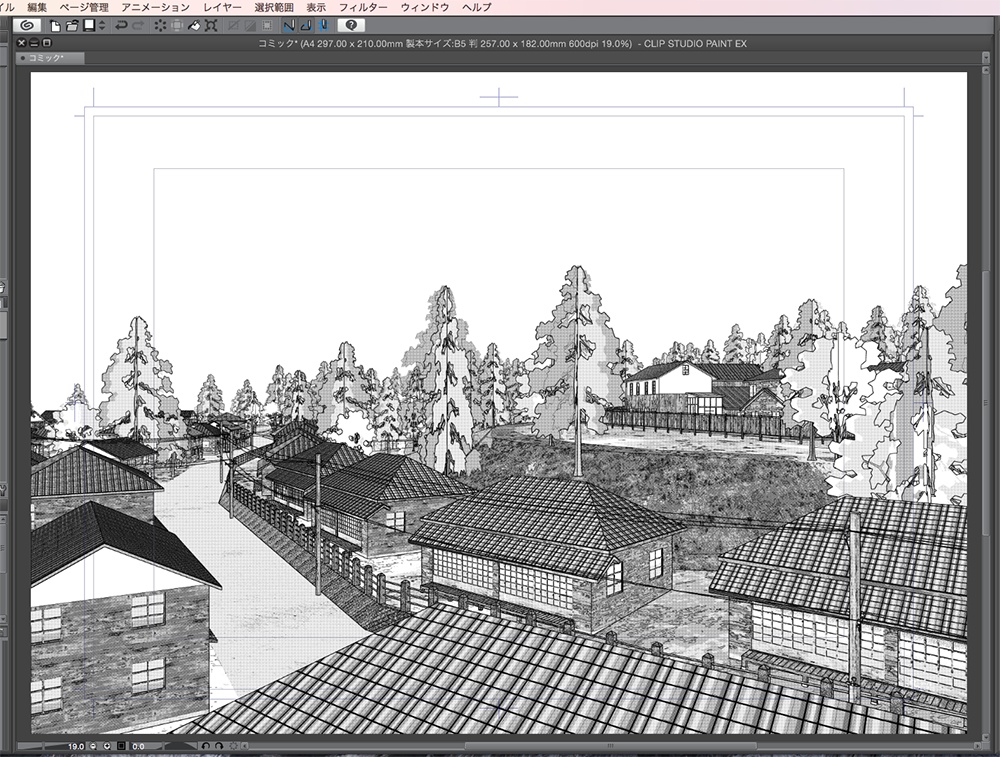The width and height of the screenshot is (1000, 757).
Task: Undo with the left curved arrow icon
Action: [x=119, y=27]
